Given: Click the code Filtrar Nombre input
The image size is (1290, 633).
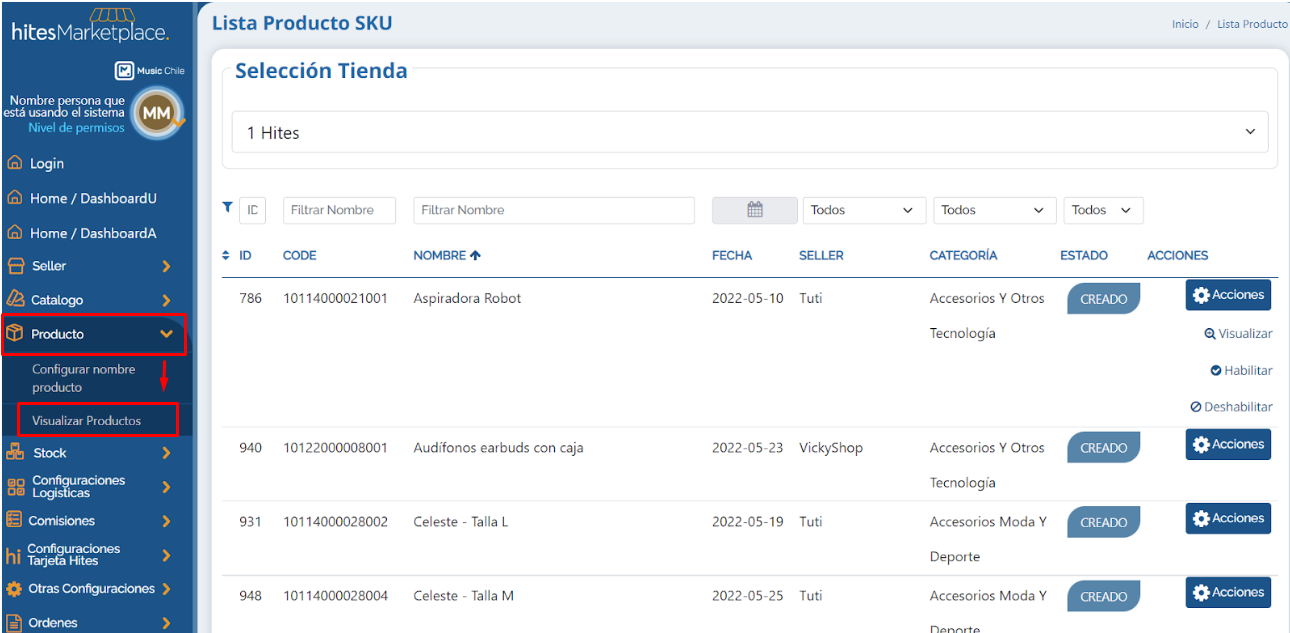Looking at the screenshot, I should (339, 210).
